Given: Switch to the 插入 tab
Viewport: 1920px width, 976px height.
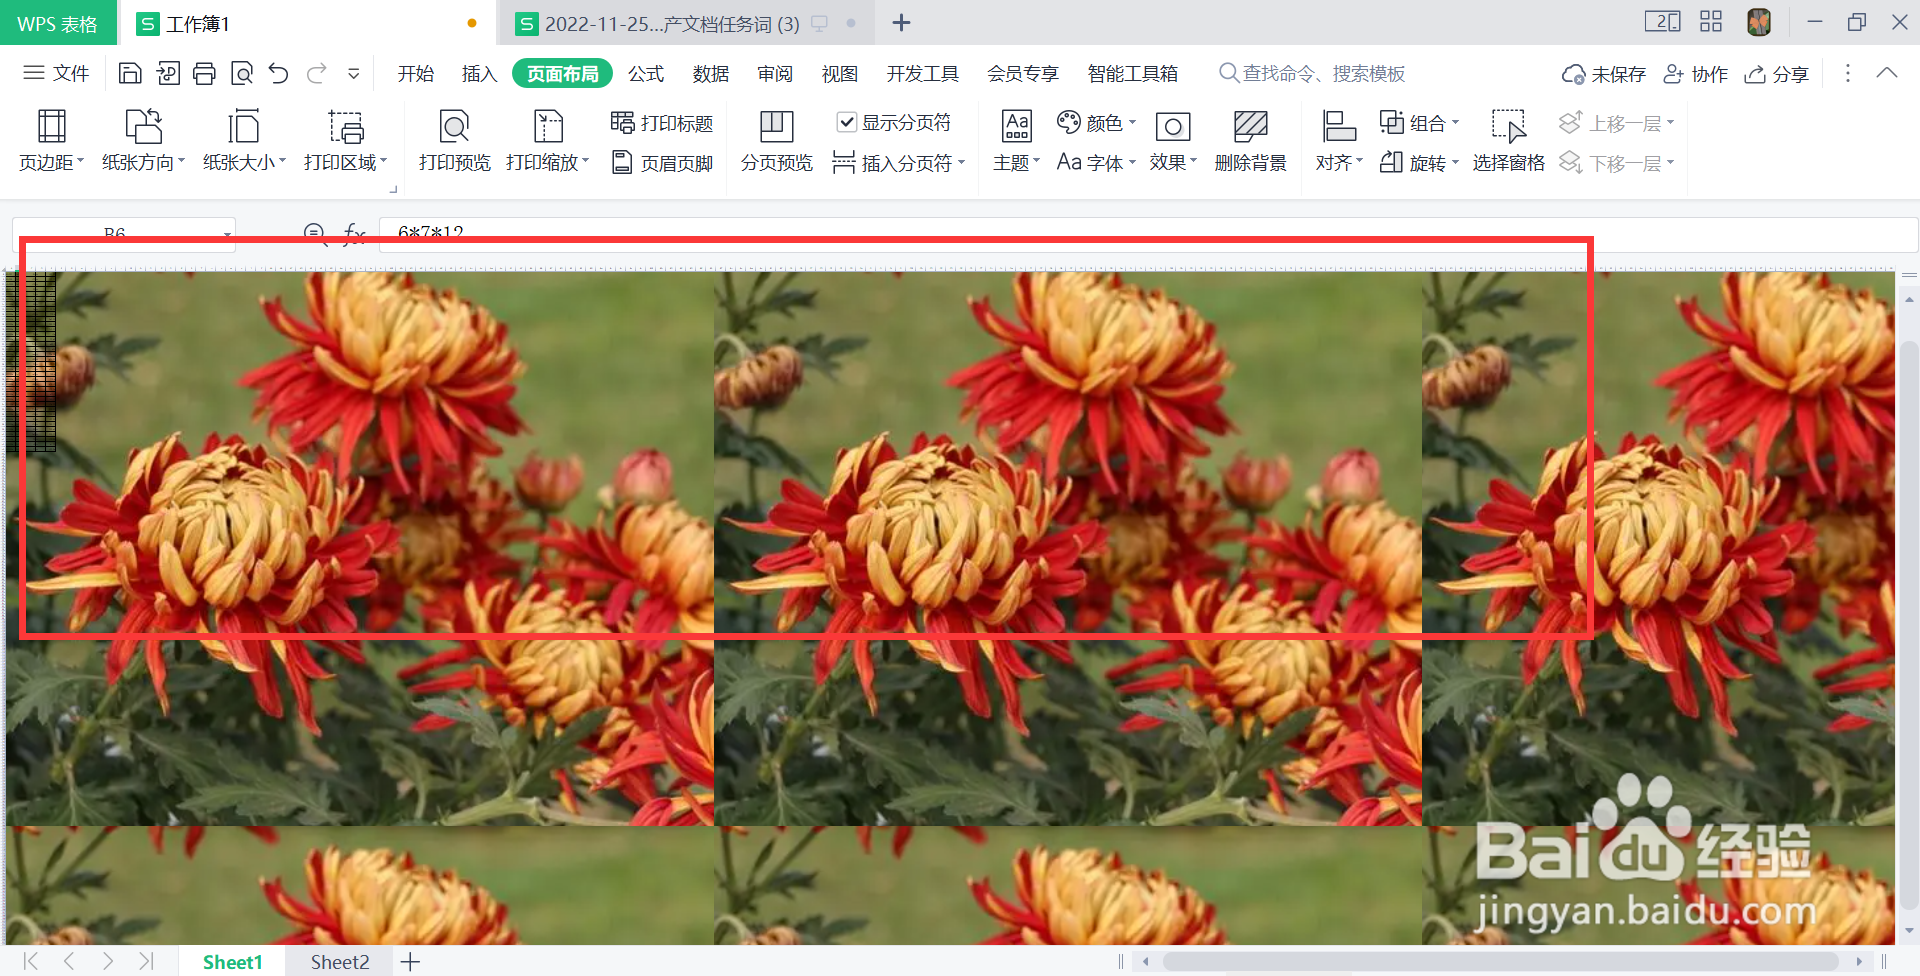Looking at the screenshot, I should coord(479,74).
